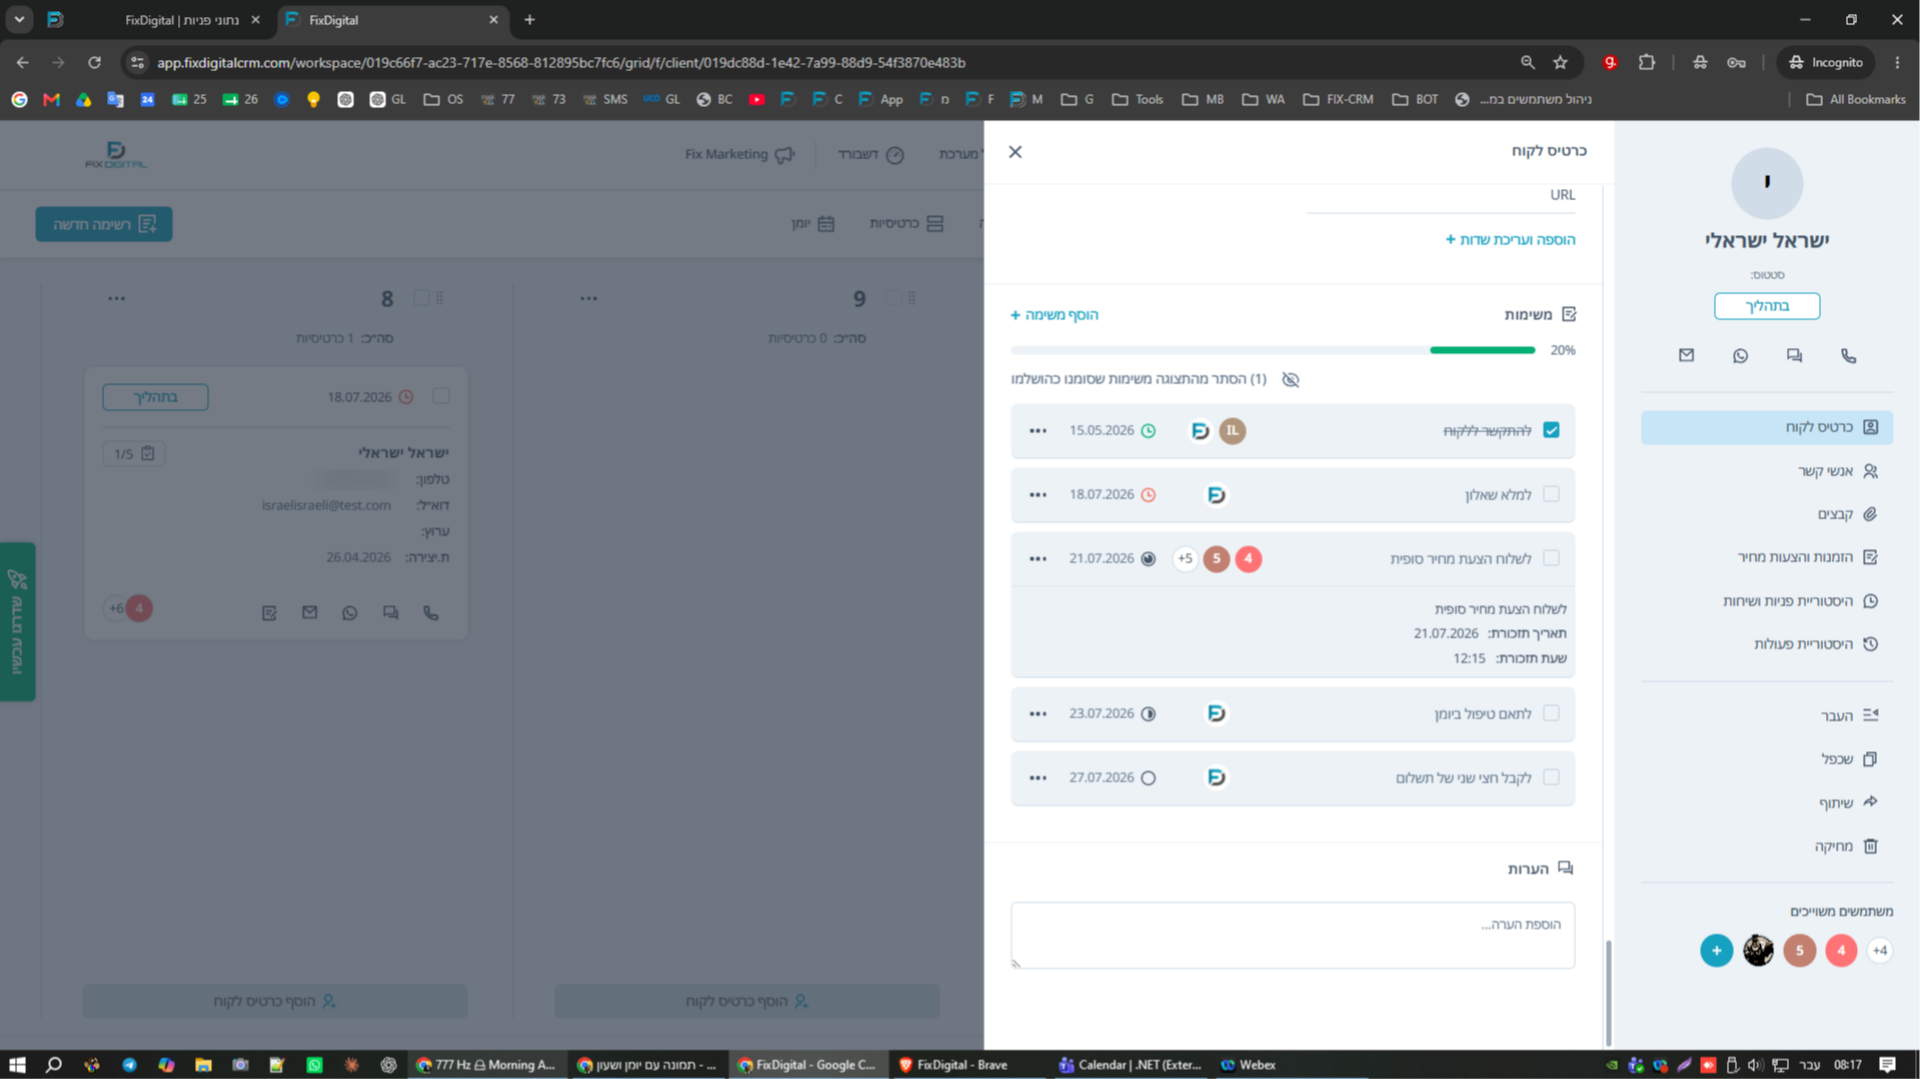
Task: Uncheck the completed task dated 15.05.2026
Action: click(x=1551, y=430)
